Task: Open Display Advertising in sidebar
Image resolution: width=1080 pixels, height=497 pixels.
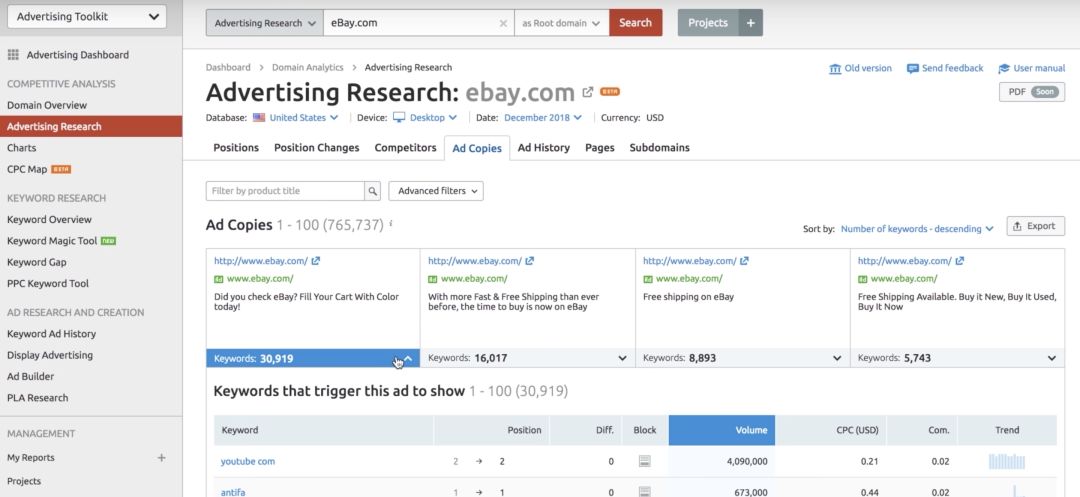Action: point(50,355)
